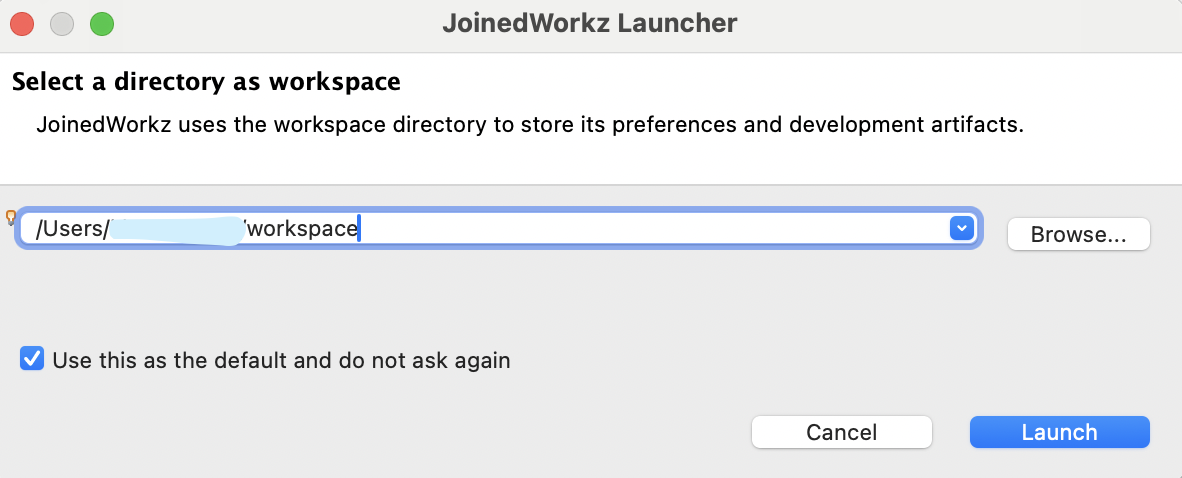Viewport: 1182px width, 478px height.
Task: Click the blurred username segment in the path
Action: (176, 229)
